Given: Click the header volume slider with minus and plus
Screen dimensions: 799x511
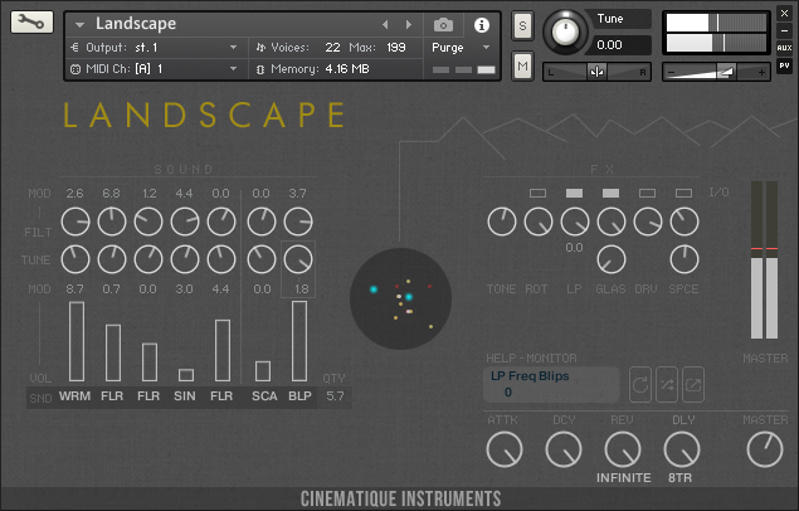Looking at the screenshot, I should click(x=716, y=72).
